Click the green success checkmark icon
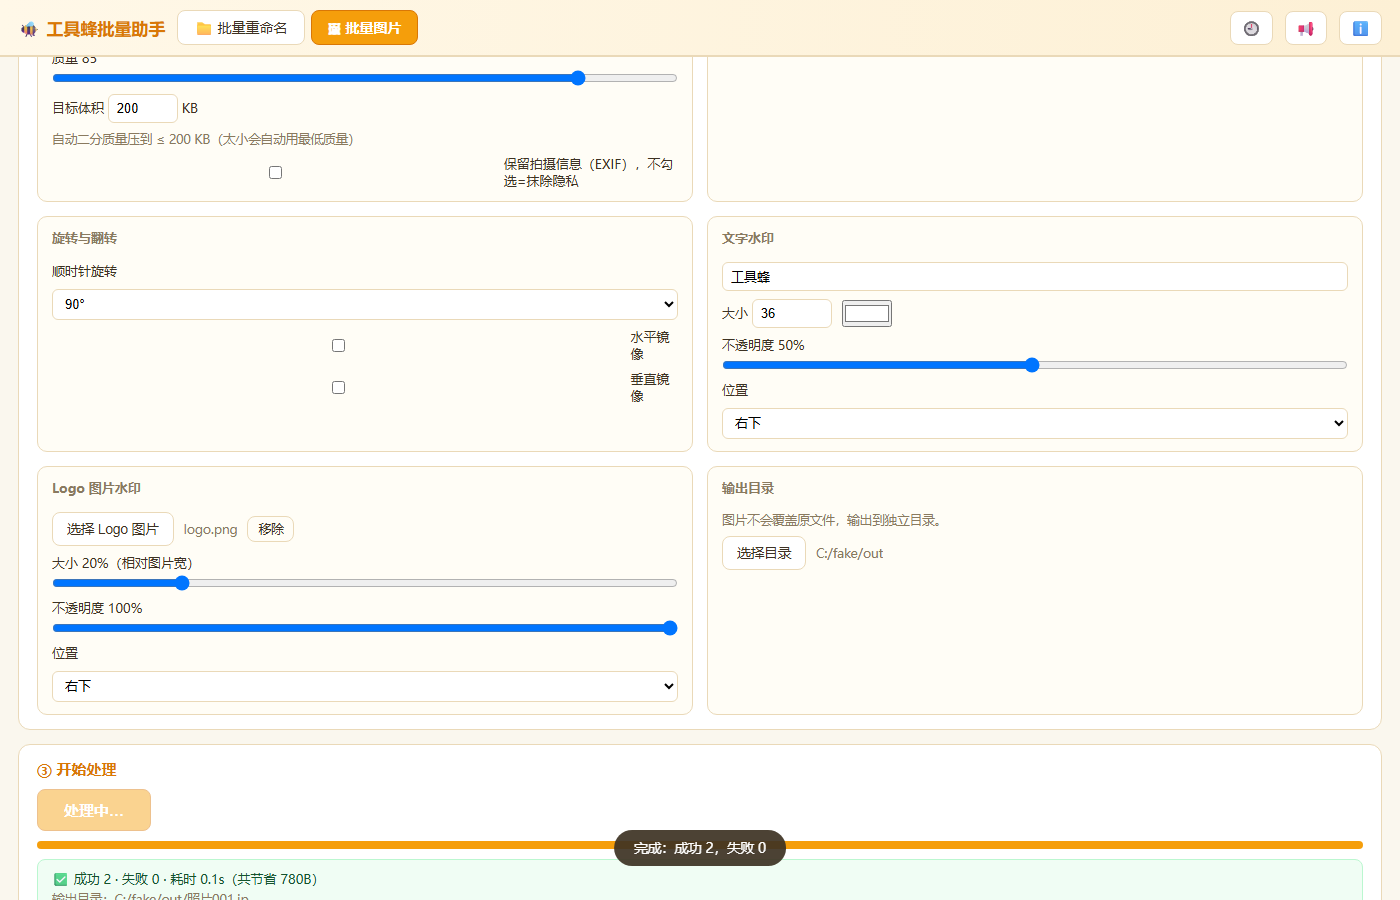Image resolution: width=1400 pixels, height=900 pixels. click(60, 879)
